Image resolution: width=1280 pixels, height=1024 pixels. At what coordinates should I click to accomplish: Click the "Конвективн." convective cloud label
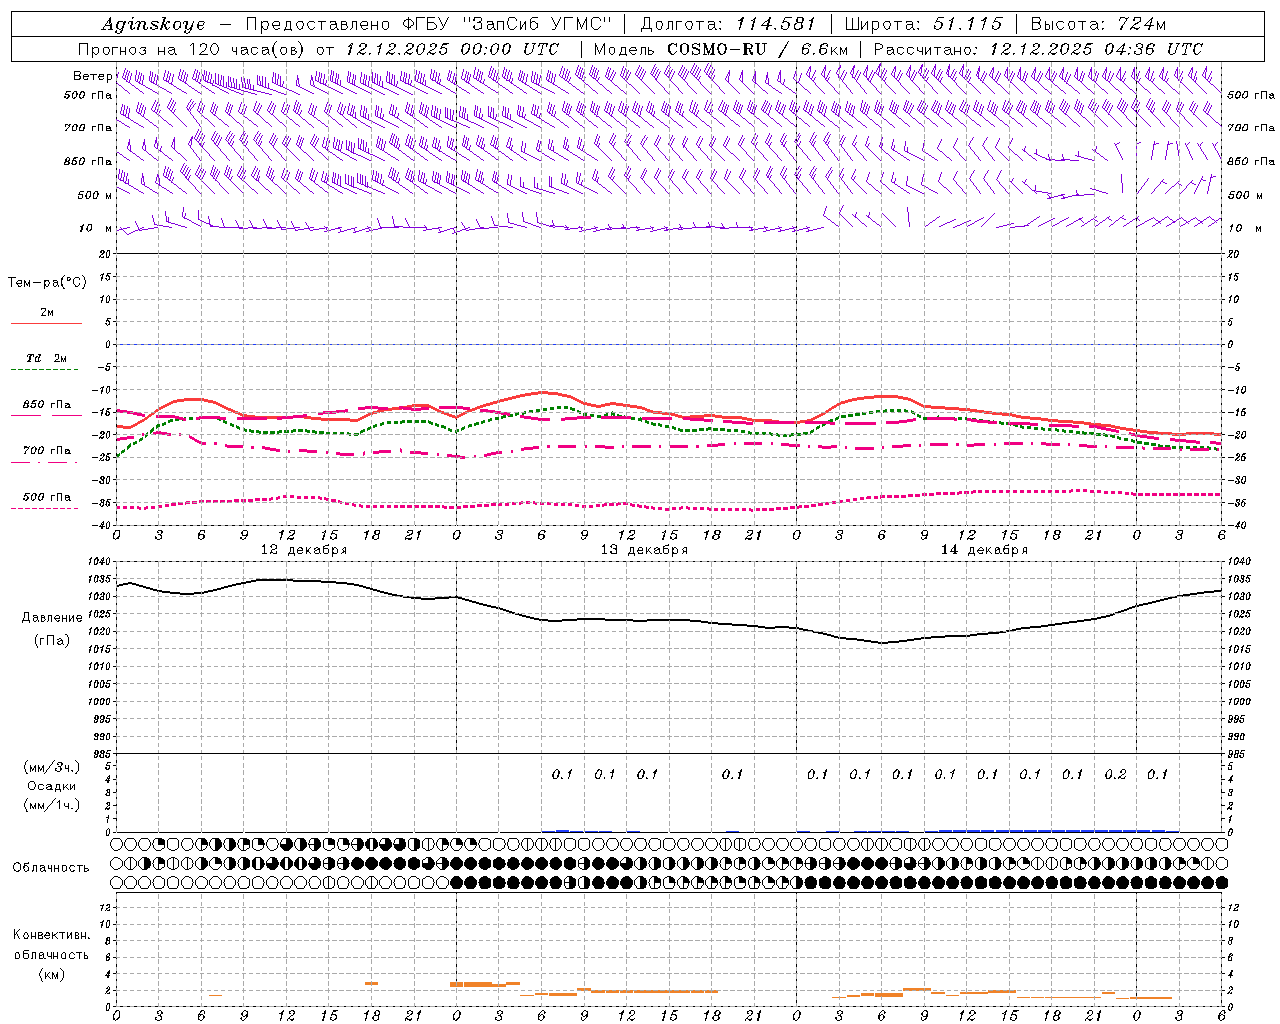click(52, 935)
